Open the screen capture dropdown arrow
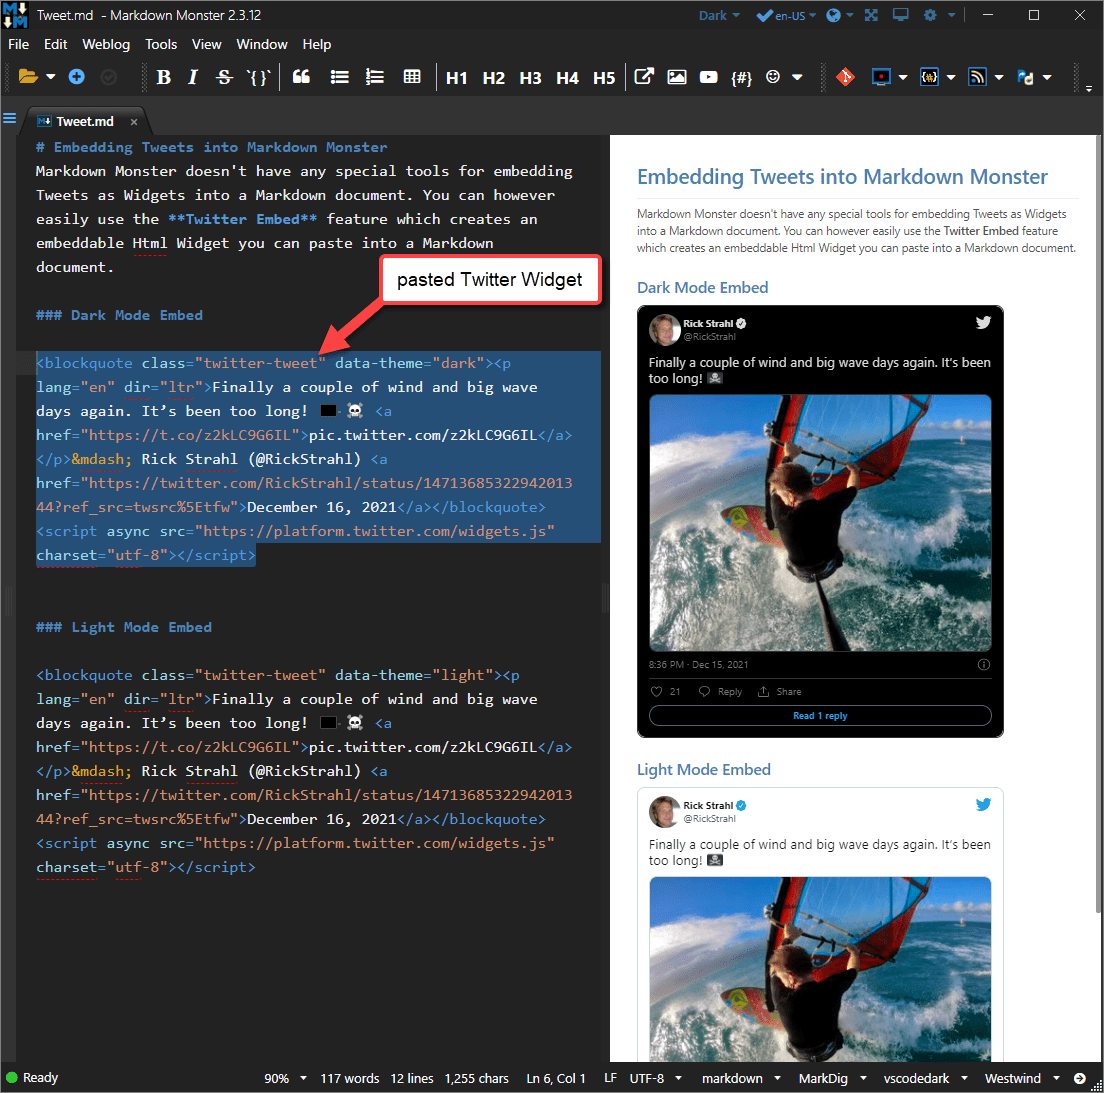Image resolution: width=1104 pixels, height=1093 pixels. click(903, 77)
